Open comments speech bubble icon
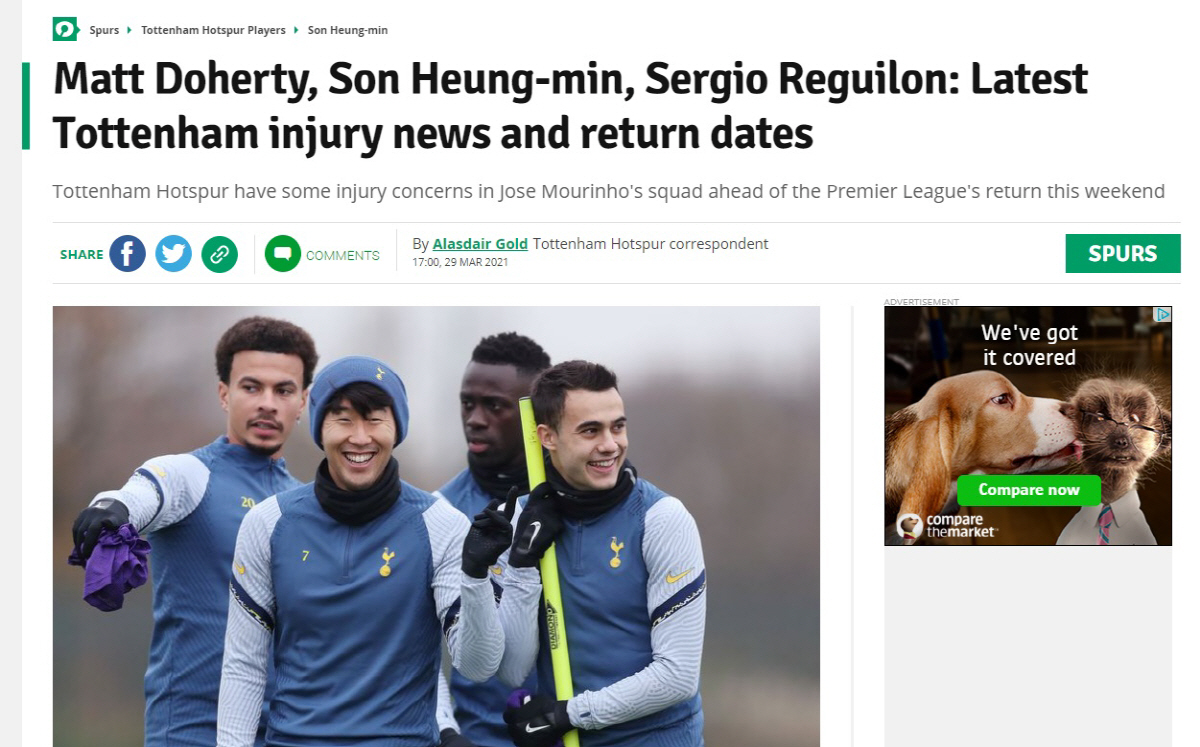This screenshot has width=1200, height=747. click(x=283, y=254)
